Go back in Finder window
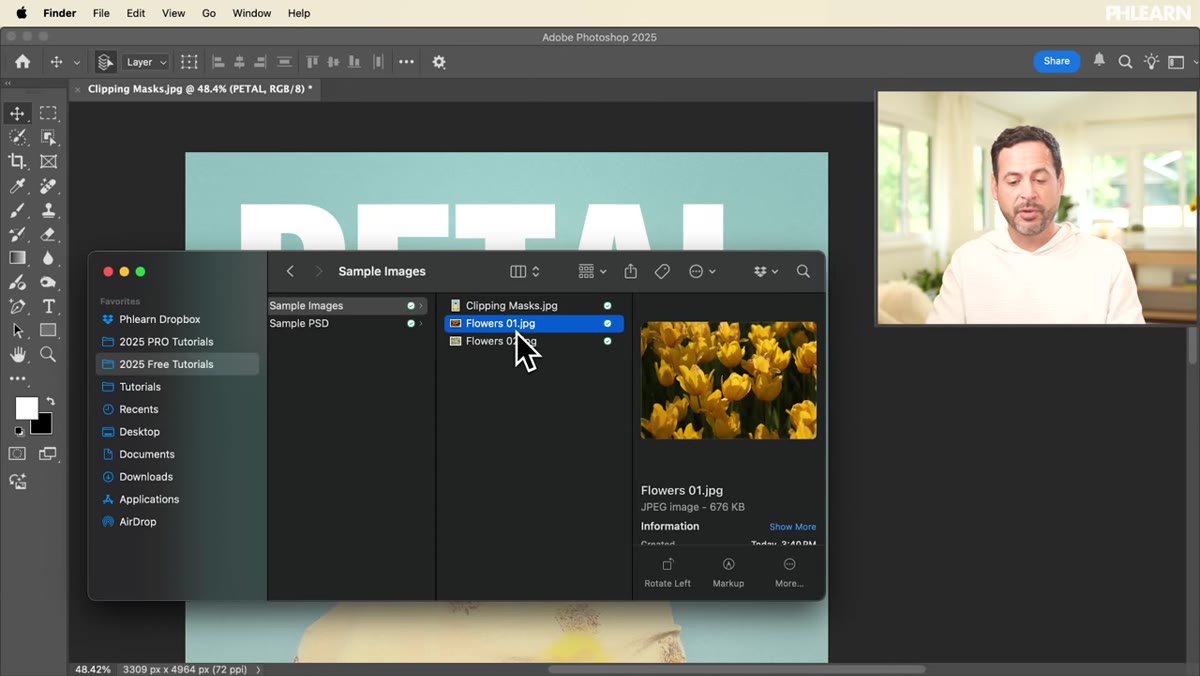The height and width of the screenshot is (676, 1200). tap(290, 271)
